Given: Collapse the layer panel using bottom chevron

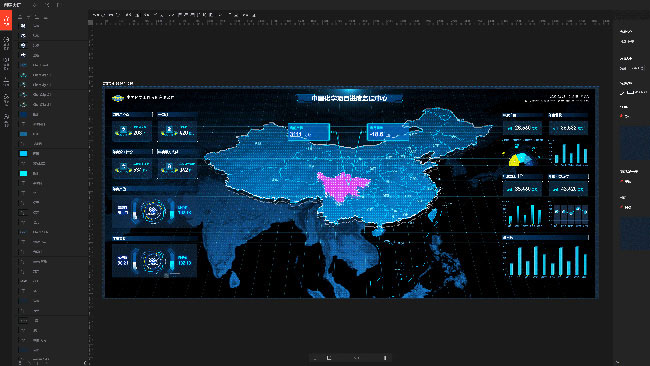Looking at the screenshot, I should [x=85, y=363].
